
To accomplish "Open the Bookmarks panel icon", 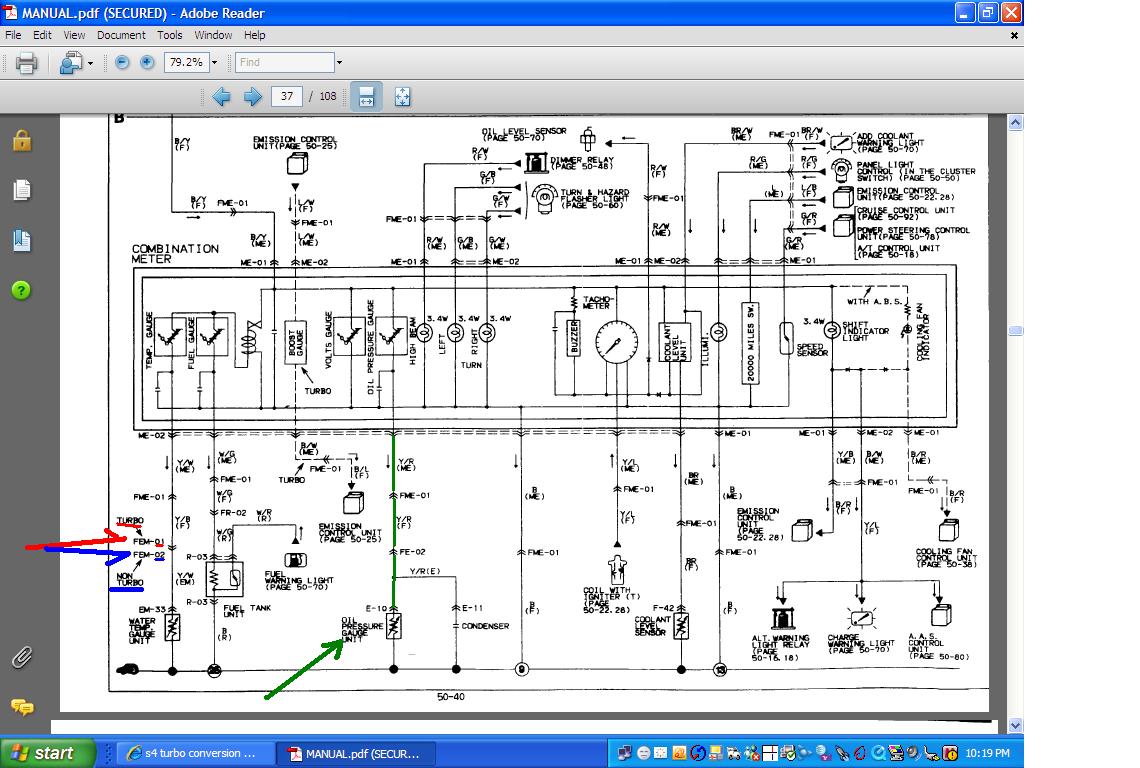I will (22, 241).
